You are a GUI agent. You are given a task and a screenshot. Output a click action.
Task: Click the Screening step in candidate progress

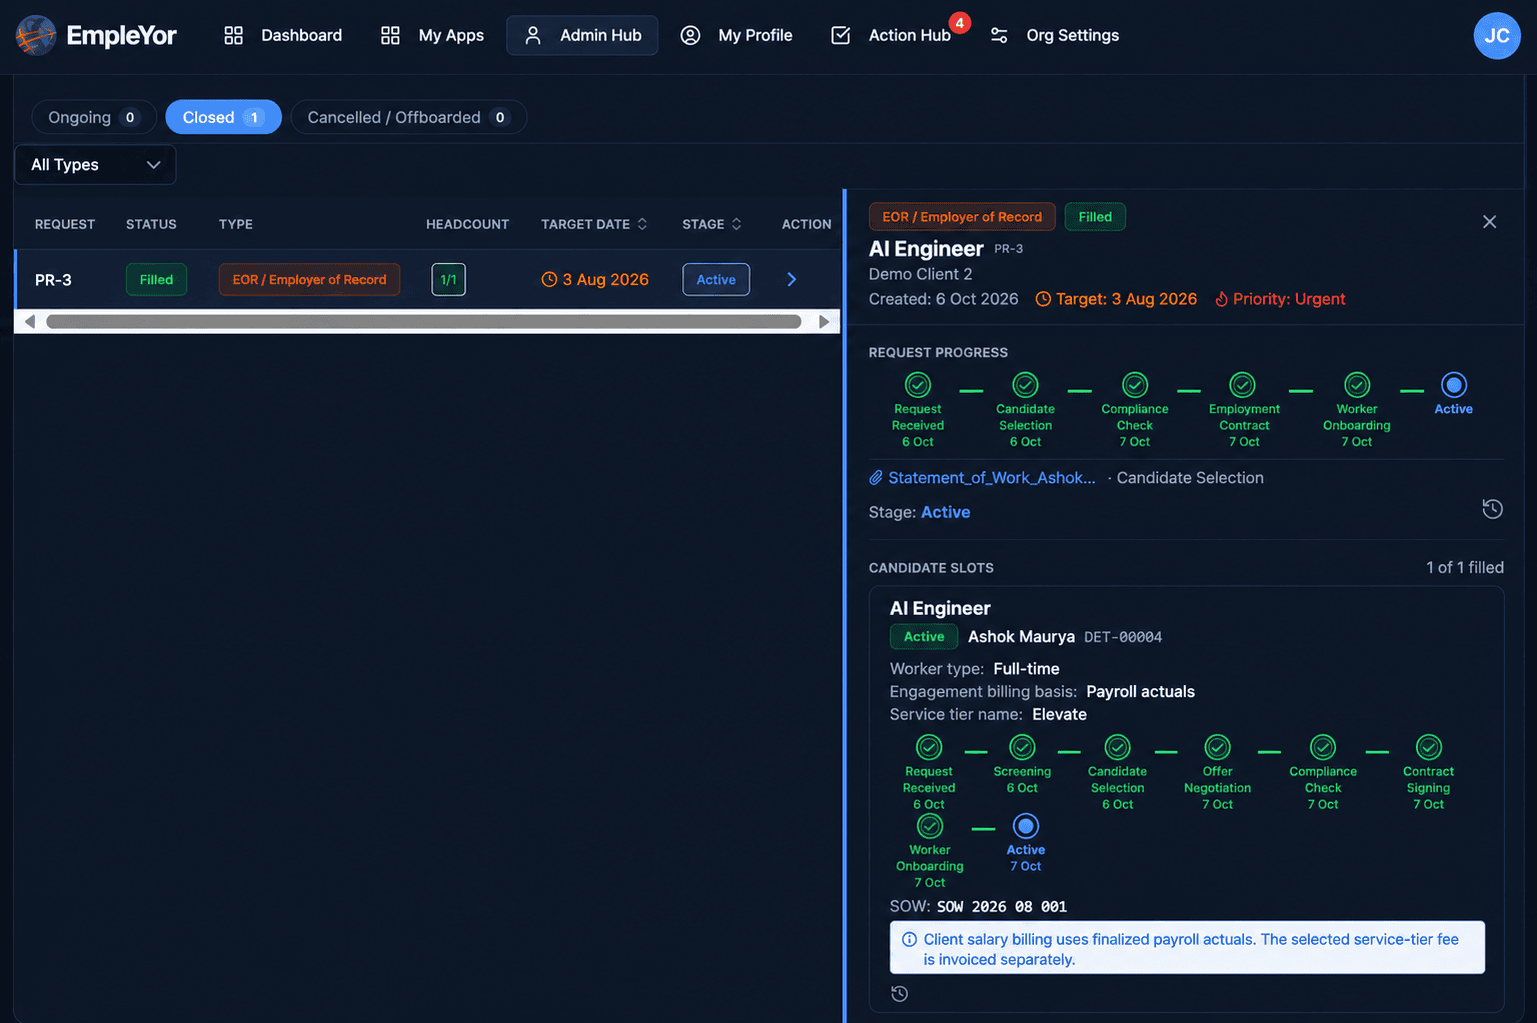tap(1022, 765)
